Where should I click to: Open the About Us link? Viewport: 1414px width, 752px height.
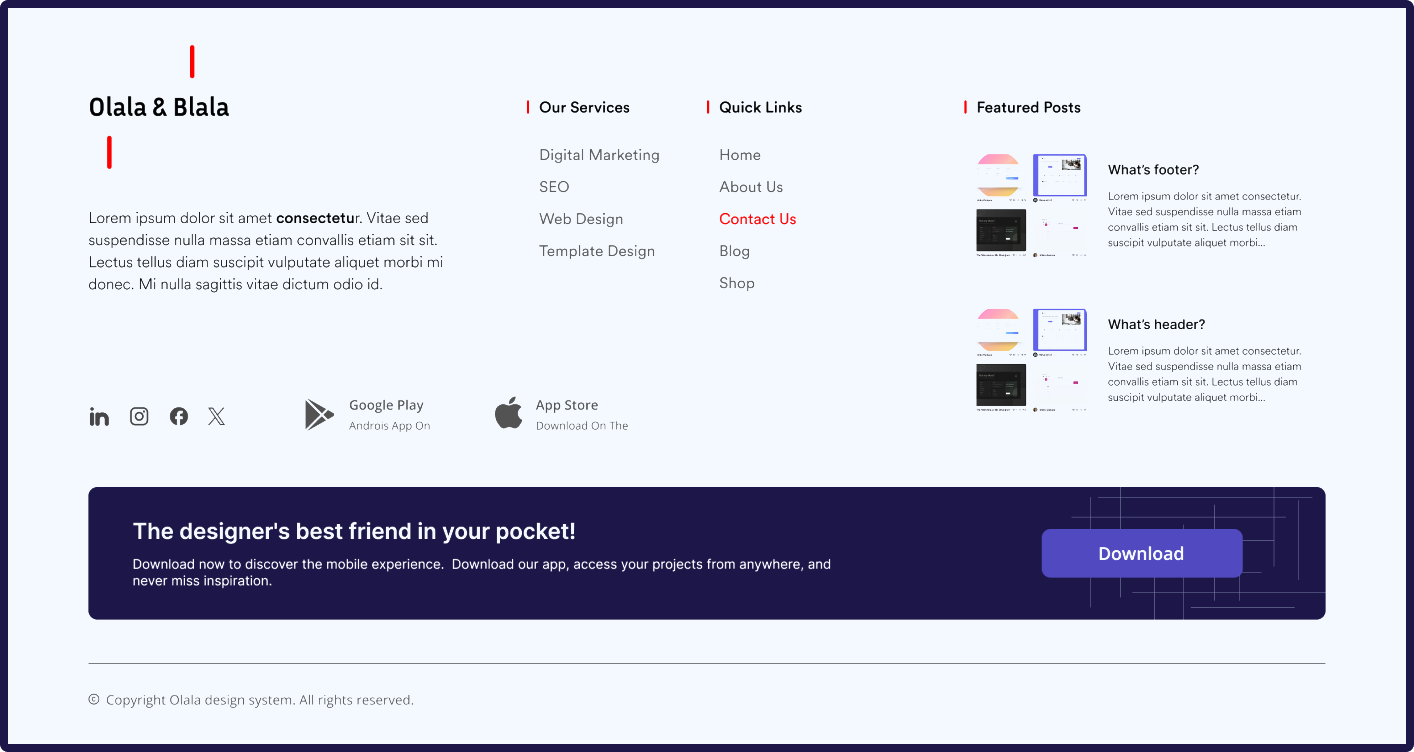tap(751, 187)
